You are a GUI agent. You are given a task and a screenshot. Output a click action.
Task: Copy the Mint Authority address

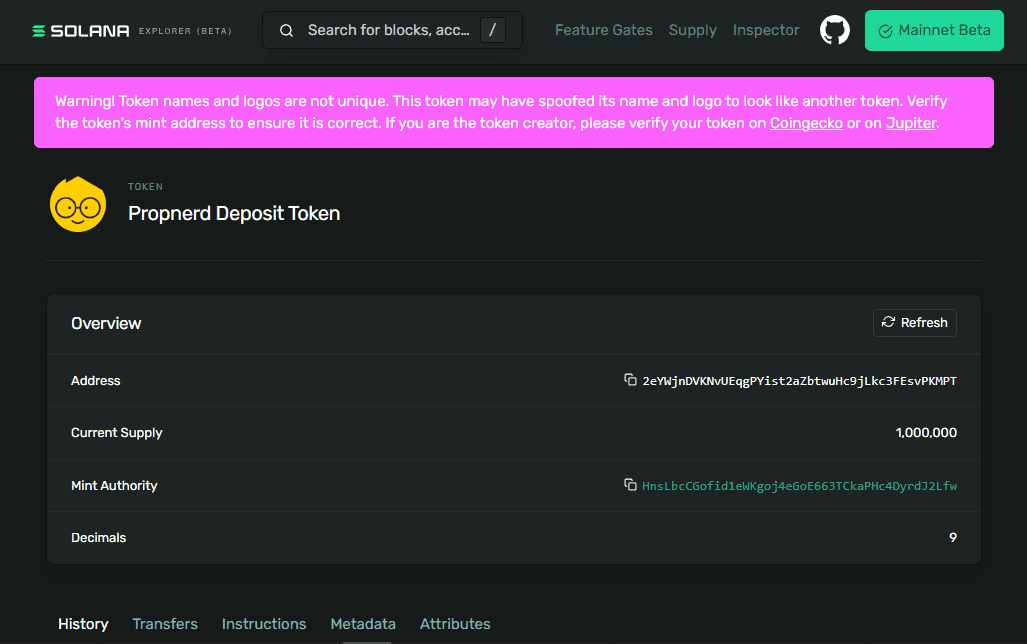coord(630,485)
